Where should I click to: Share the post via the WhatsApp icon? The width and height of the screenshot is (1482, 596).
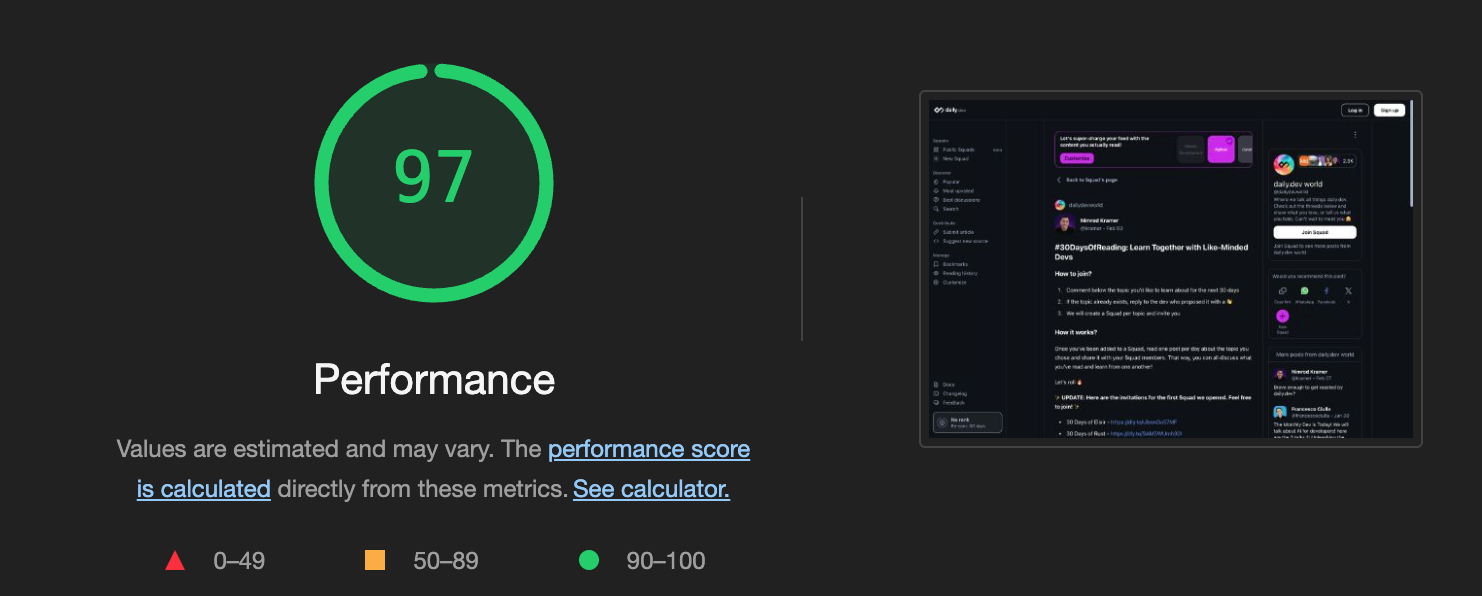(x=1305, y=290)
